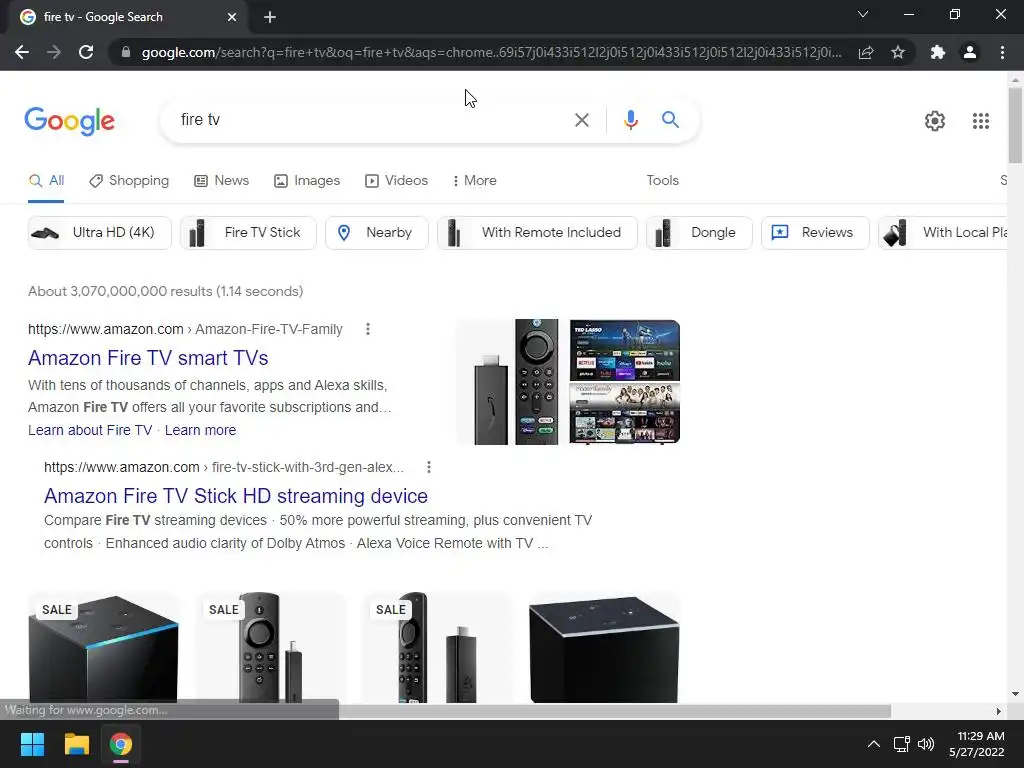This screenshot has height=768, width=1024.
Task: Open options for Amazon-Fire-TV-Family result
Action: point(368,329)
